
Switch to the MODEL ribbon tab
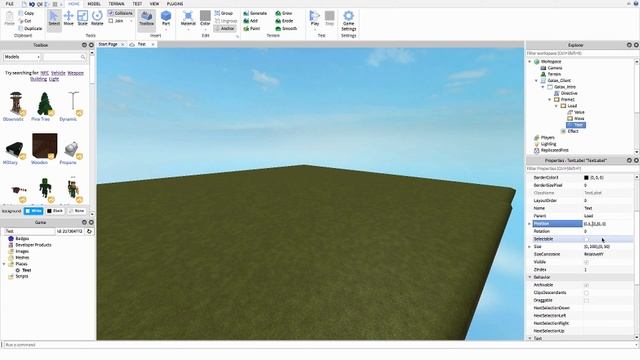94,4
